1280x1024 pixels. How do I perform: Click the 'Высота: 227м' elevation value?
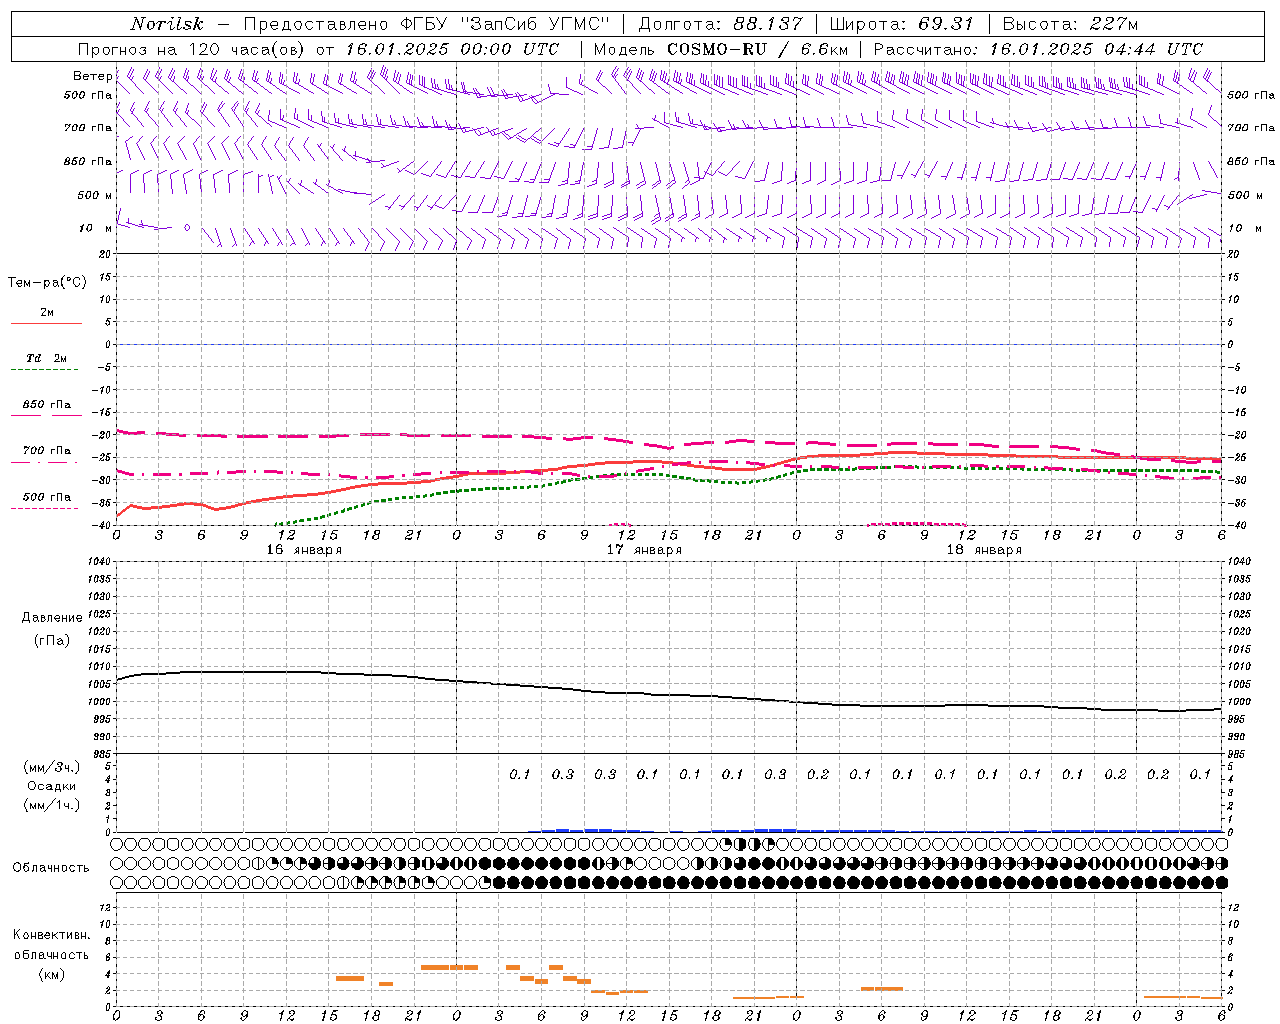[x=1070, y=24]
